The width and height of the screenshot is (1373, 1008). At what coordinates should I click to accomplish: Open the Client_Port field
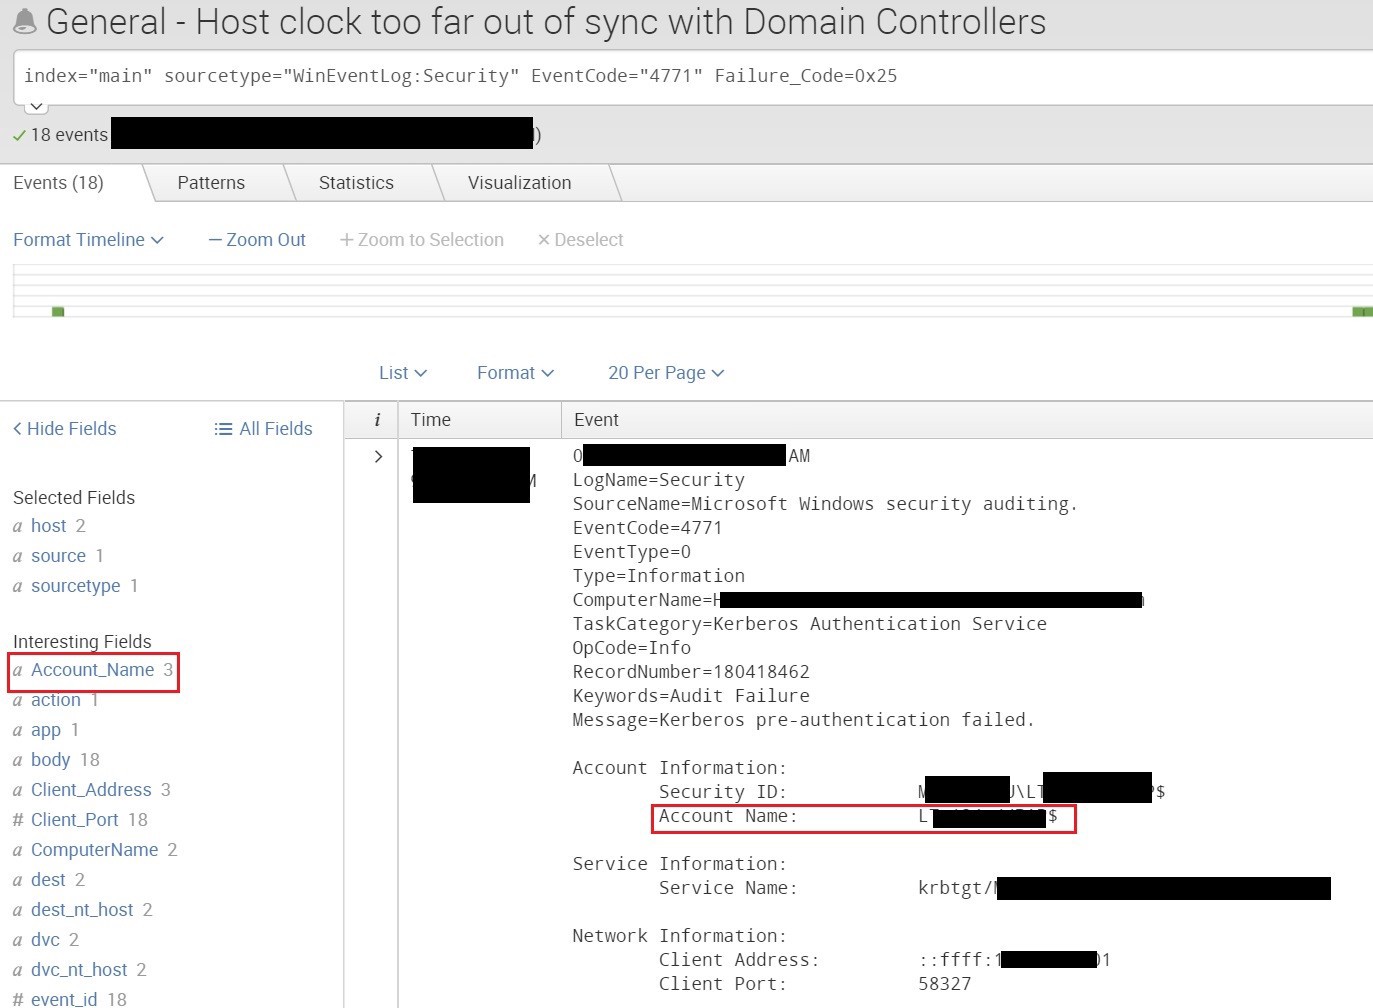(x=75, y=820)
